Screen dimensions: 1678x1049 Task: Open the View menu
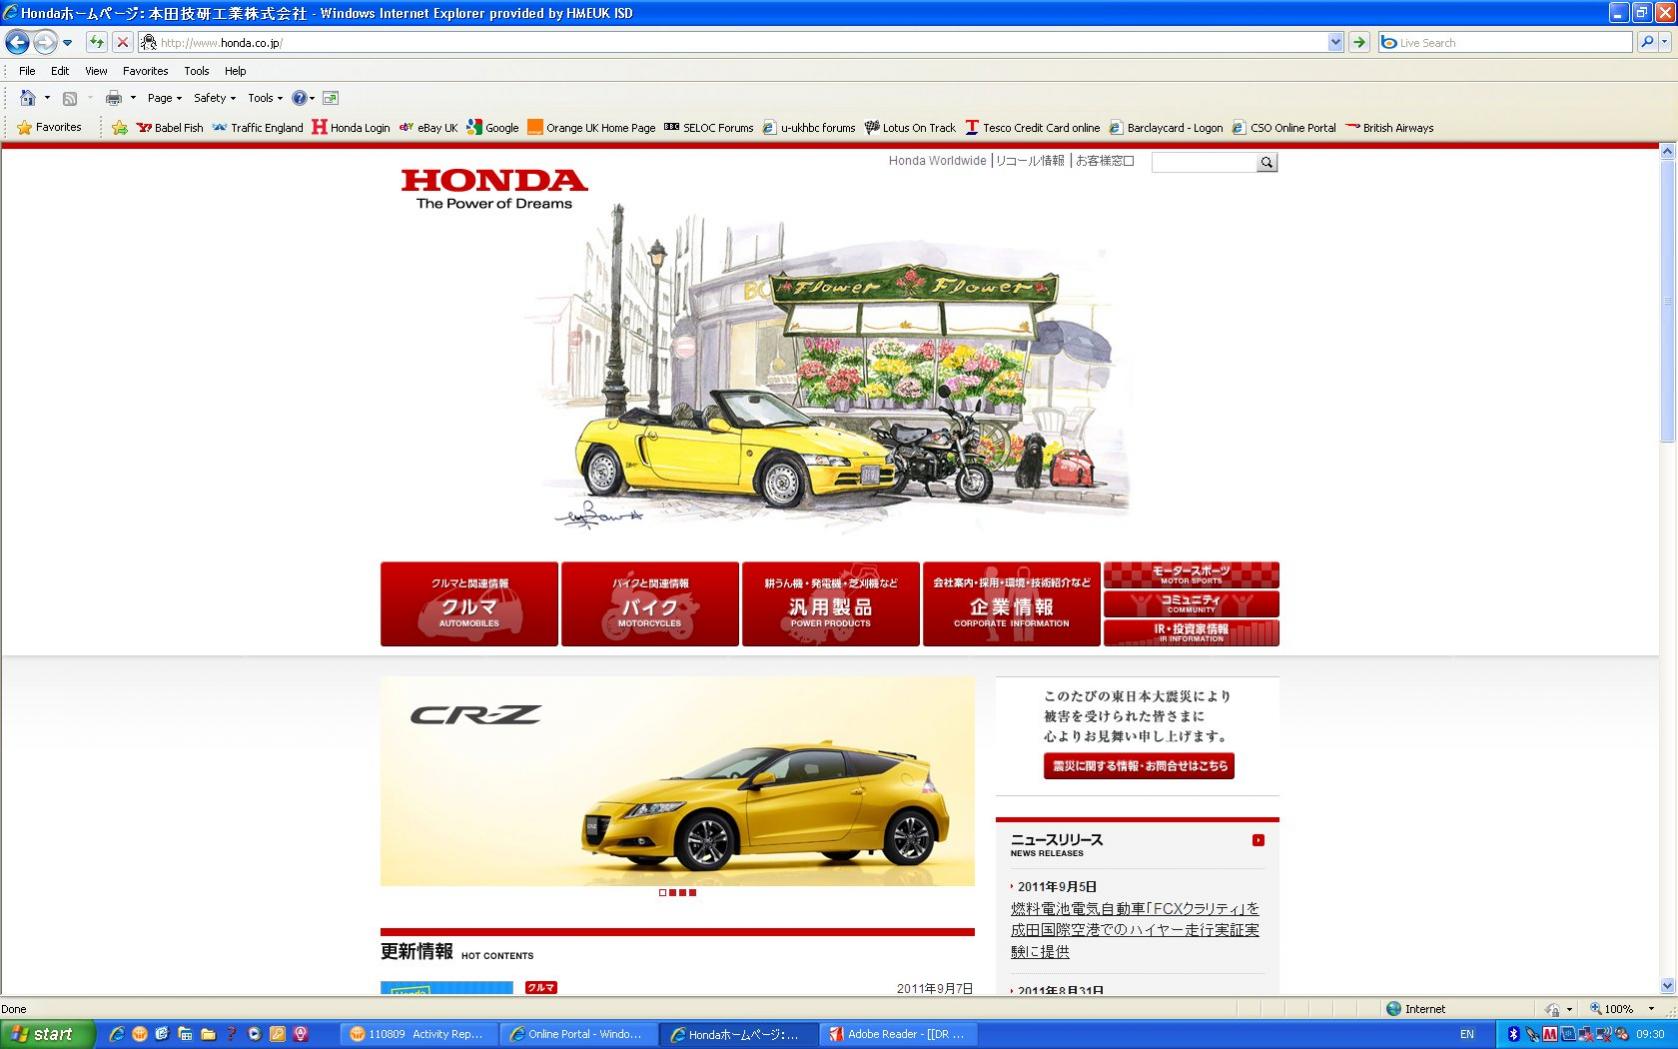click(x=96, y=71)
